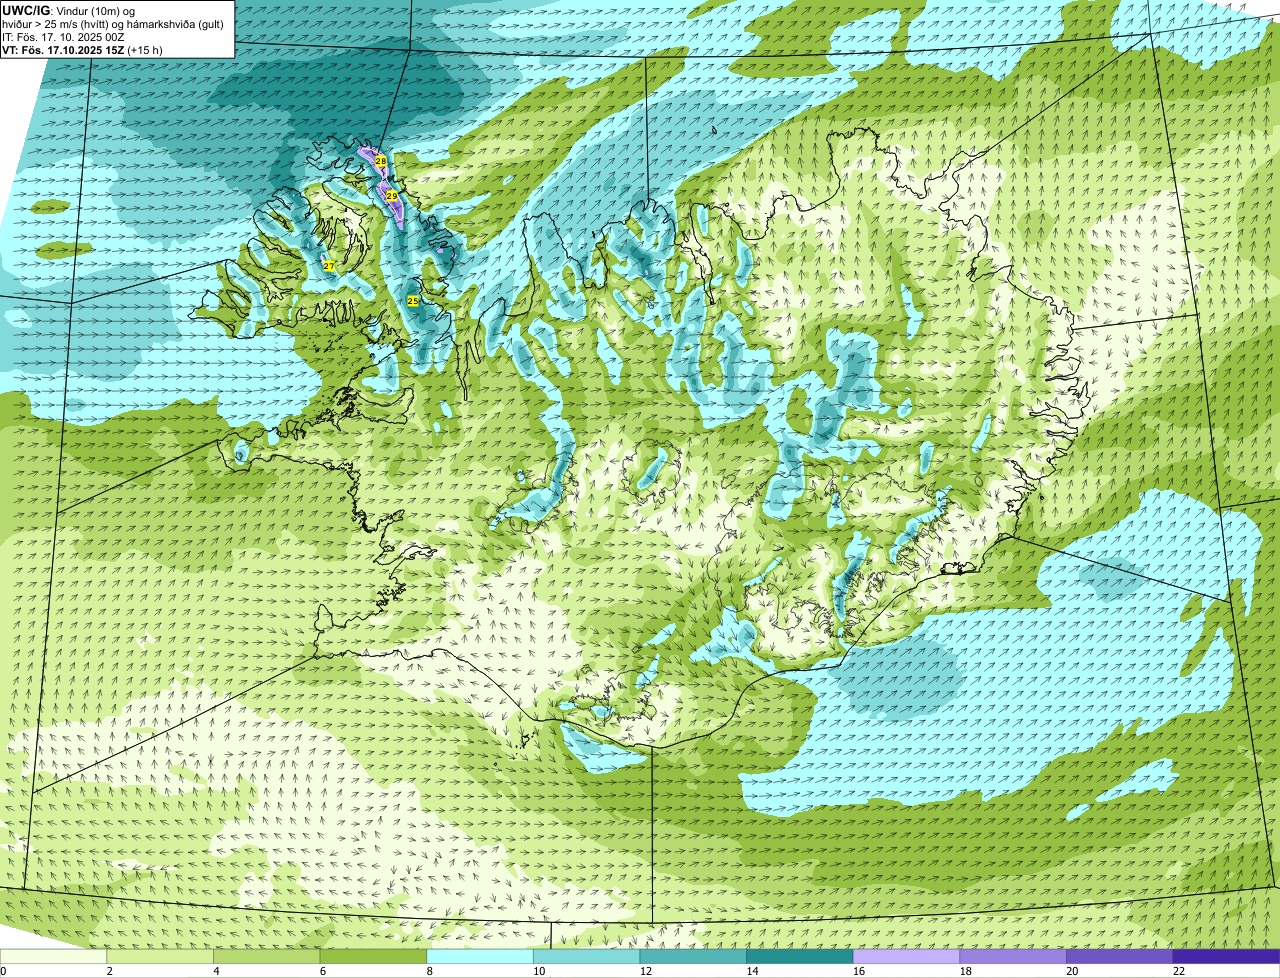Click the 20–22 m/s violet legend swatch

pos(1120,957)
